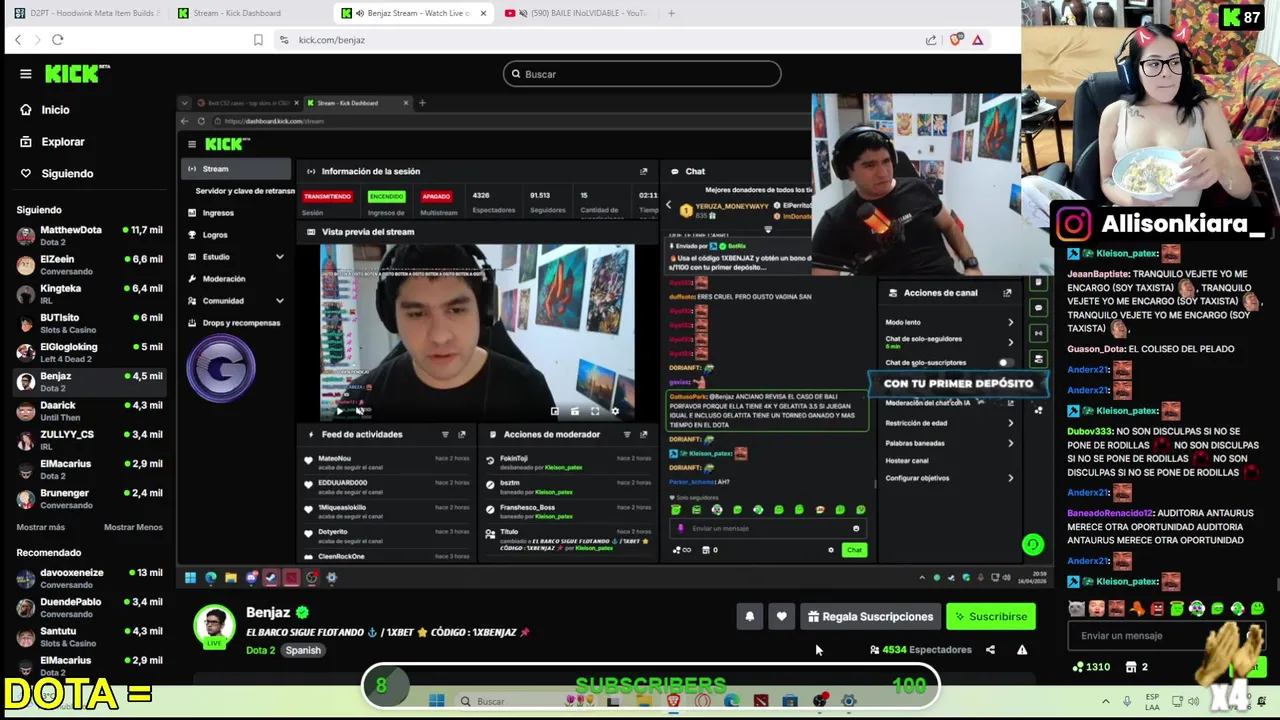Viewport: 1280px width, 720px height.
Task: Bookmark this page with the bookmark icon
Action: click(258, 40)
